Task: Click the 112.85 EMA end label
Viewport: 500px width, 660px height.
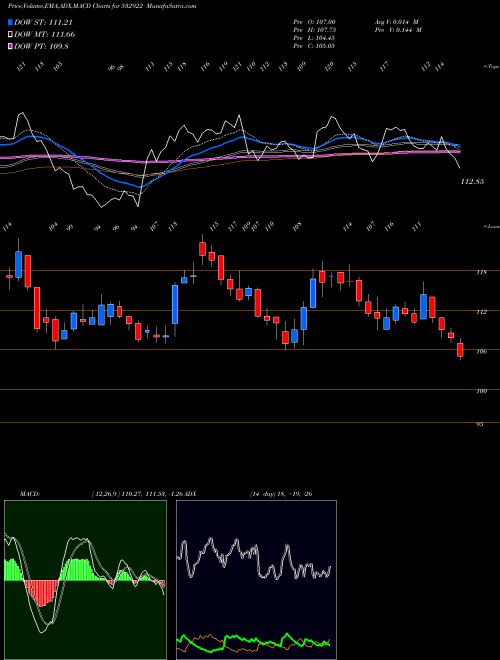Action: coord(472,182)
